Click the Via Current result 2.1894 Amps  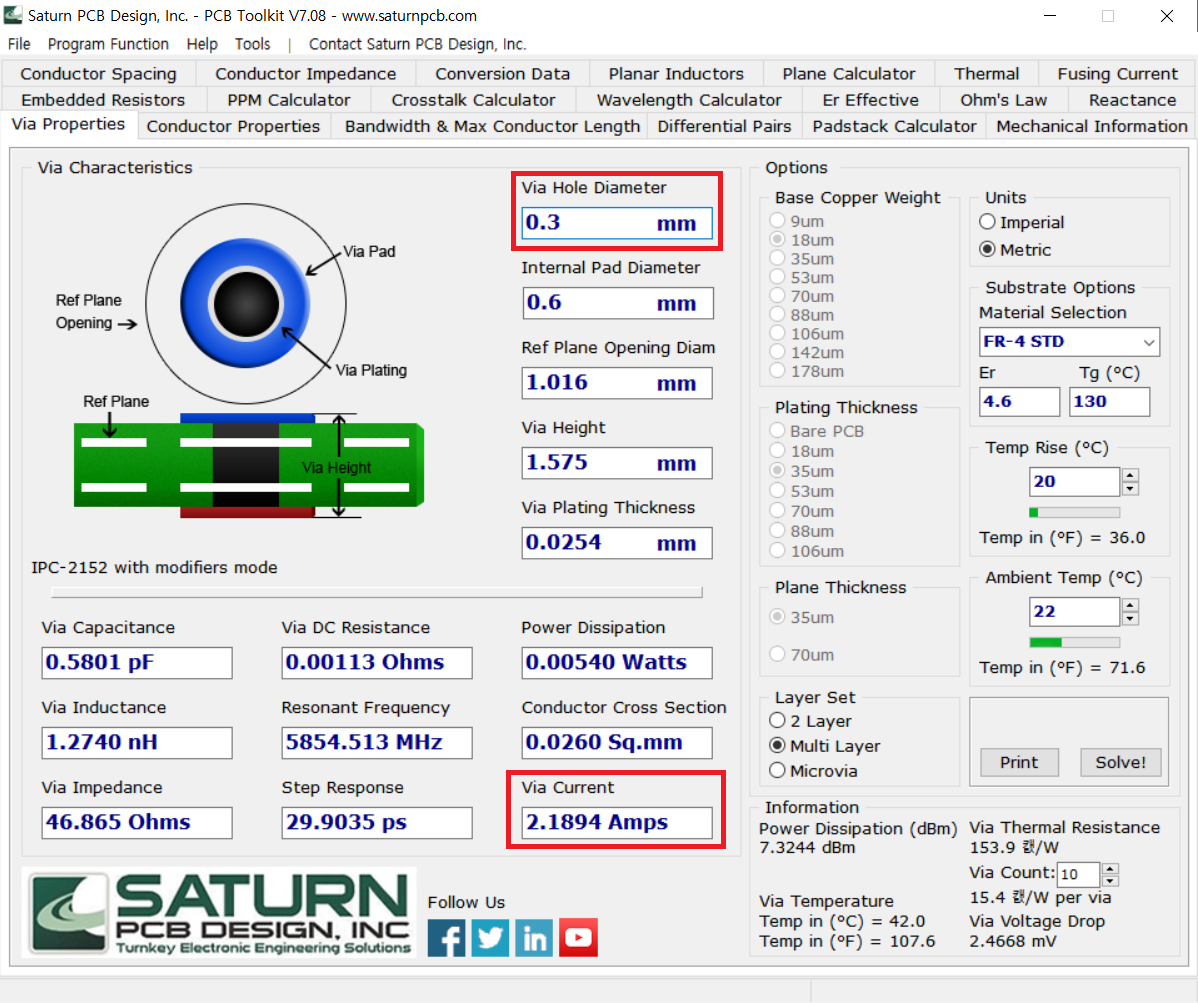(x=617, y=823)
